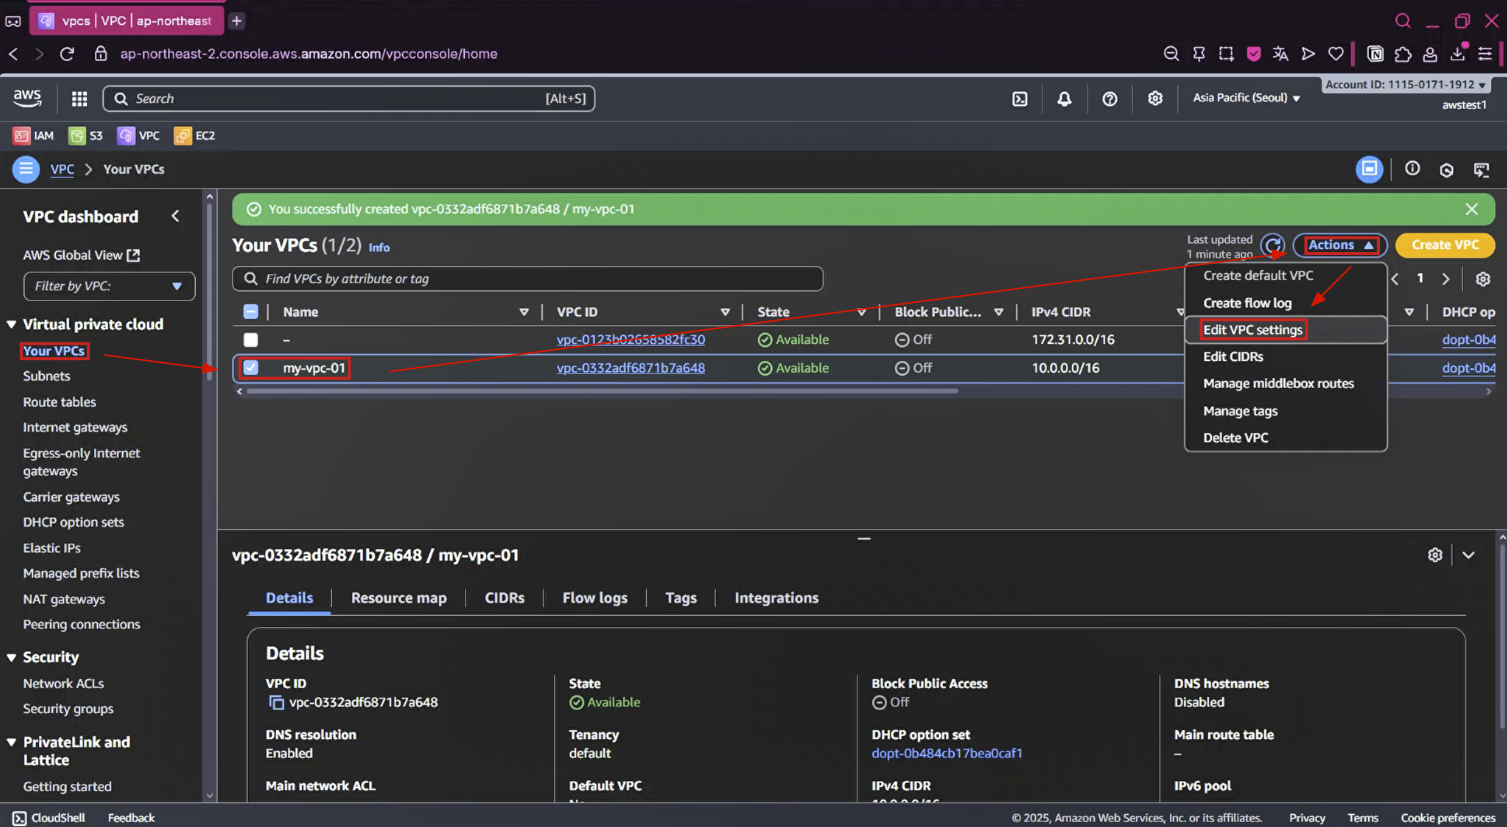Choose Delete VPC from Actions menu
This screenshot has height=827, width=1507.
pyautogui.click(x=1236, y=438)
